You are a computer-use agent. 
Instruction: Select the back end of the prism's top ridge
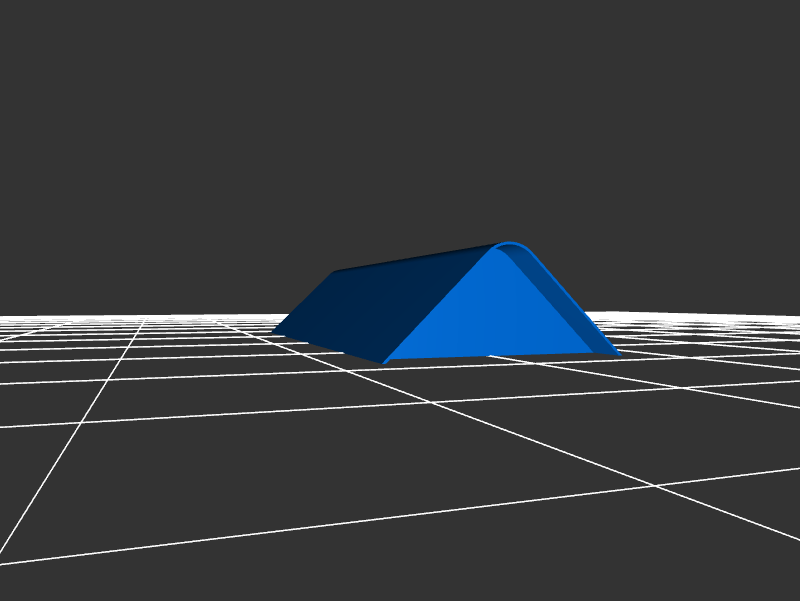pos(335,271)
